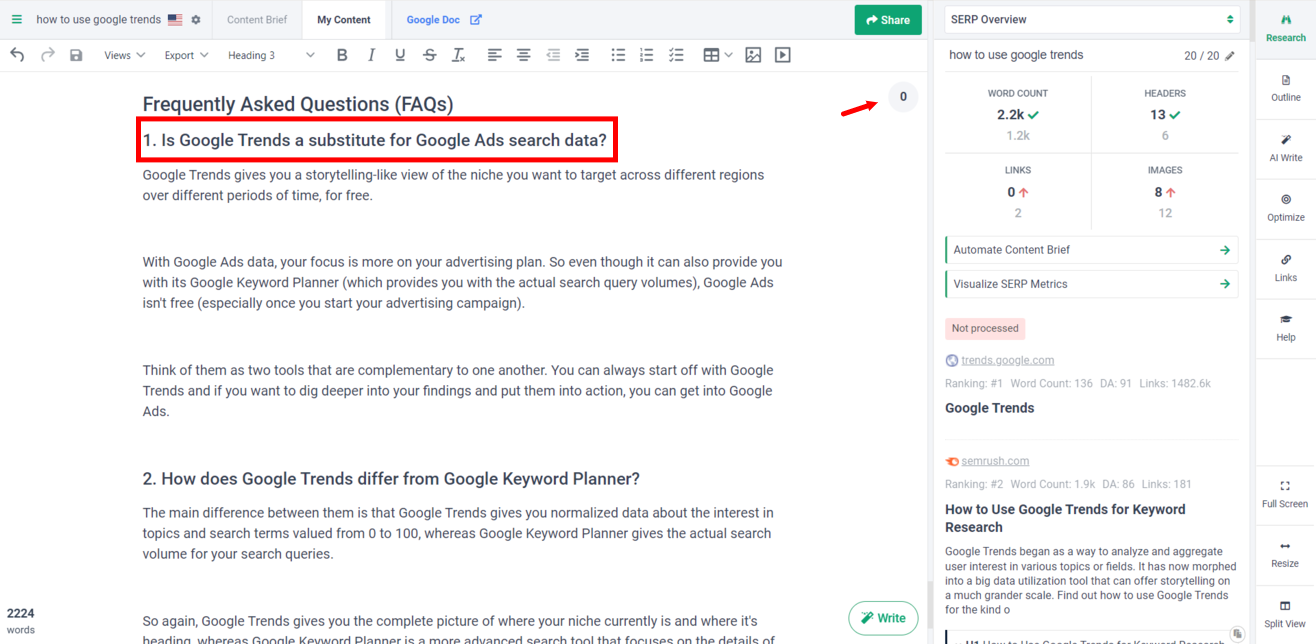Switch to the Content Brief tab
This screenshot has width=1316, height=644.
(x=258, y=19)
